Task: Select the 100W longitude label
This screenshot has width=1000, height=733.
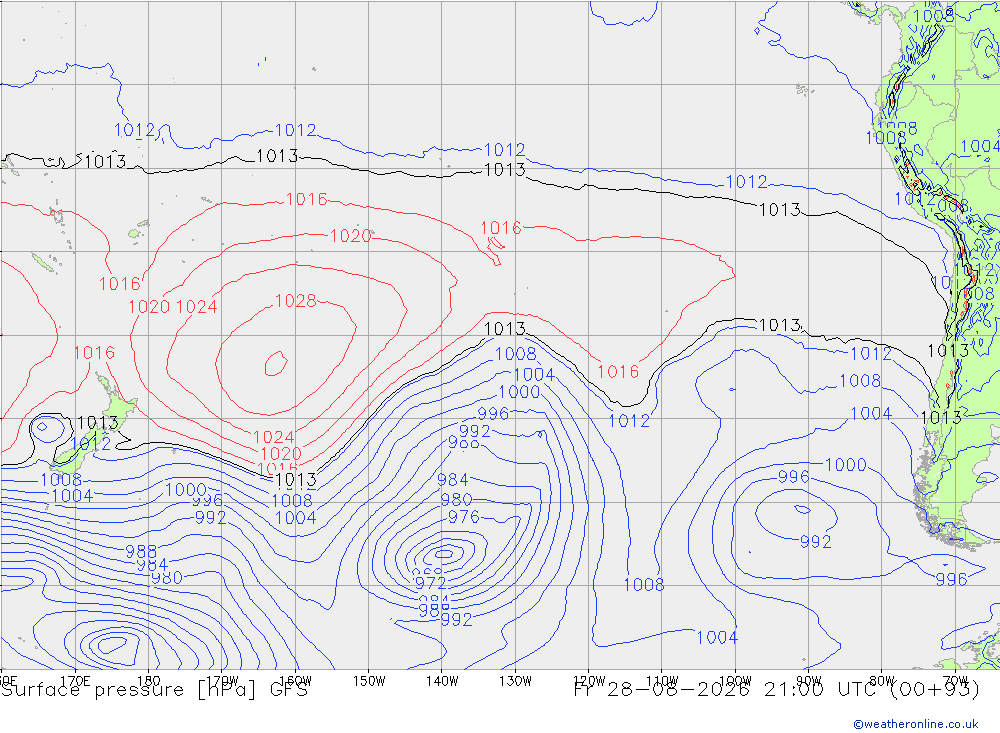Action: [x=735, y=681]
